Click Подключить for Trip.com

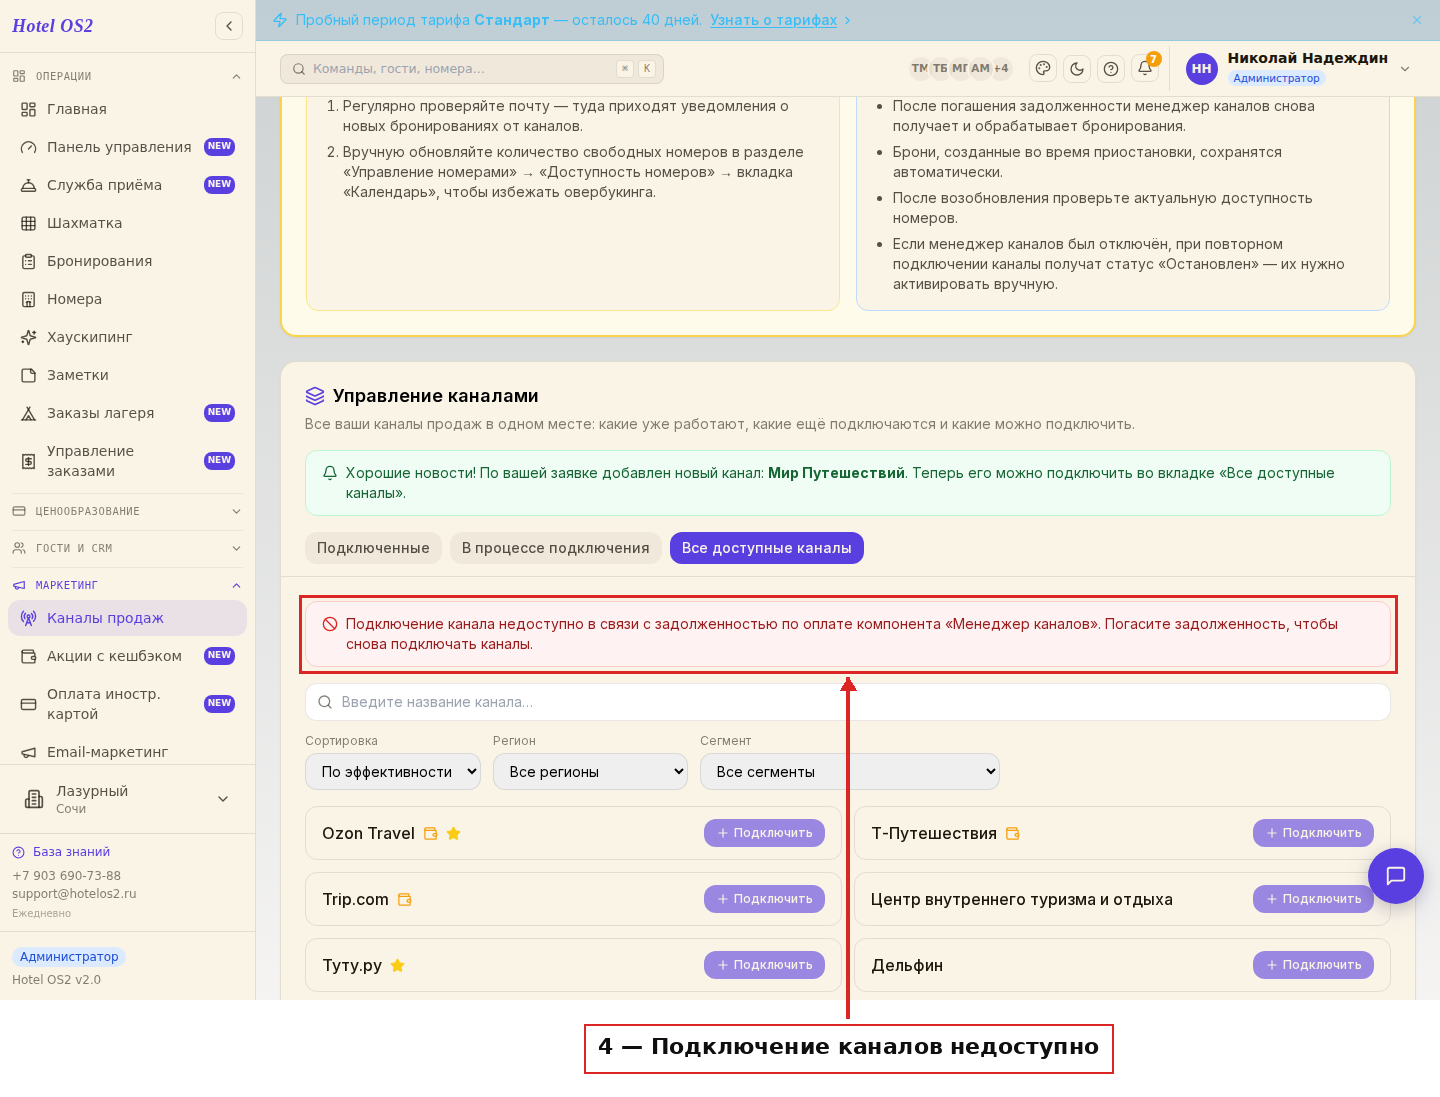click(765, 899)
